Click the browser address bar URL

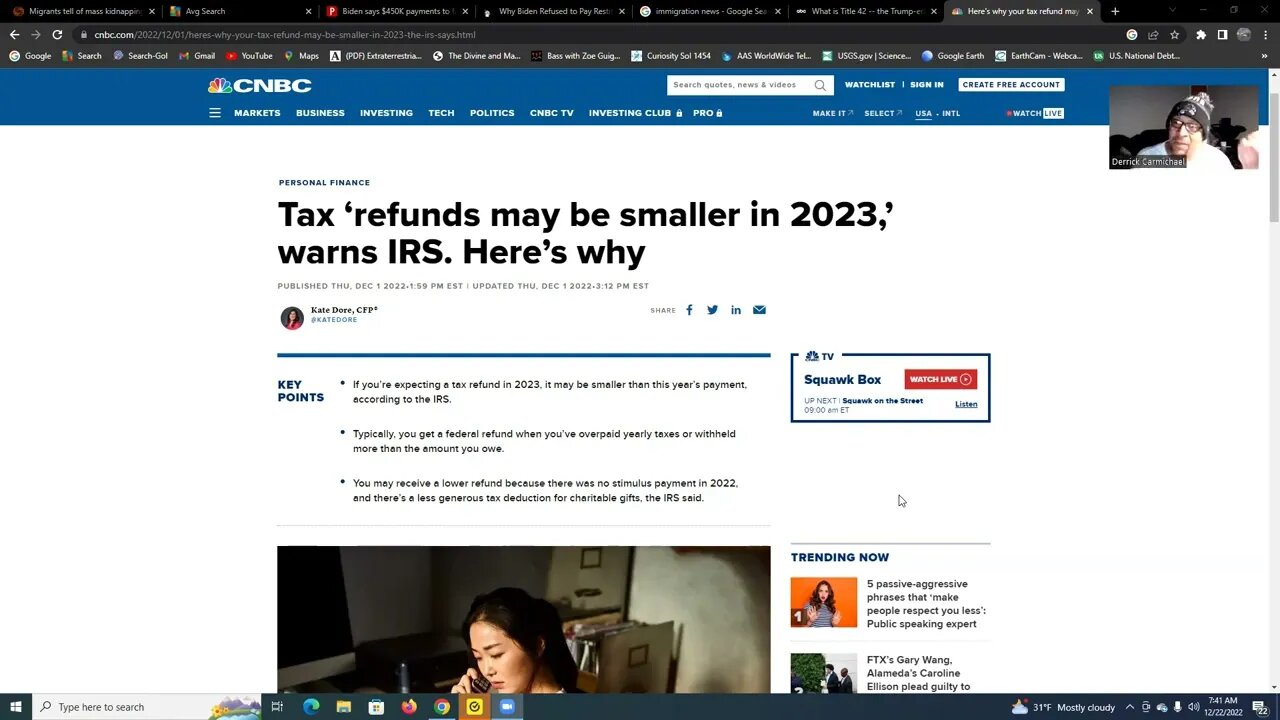point(285,34)
